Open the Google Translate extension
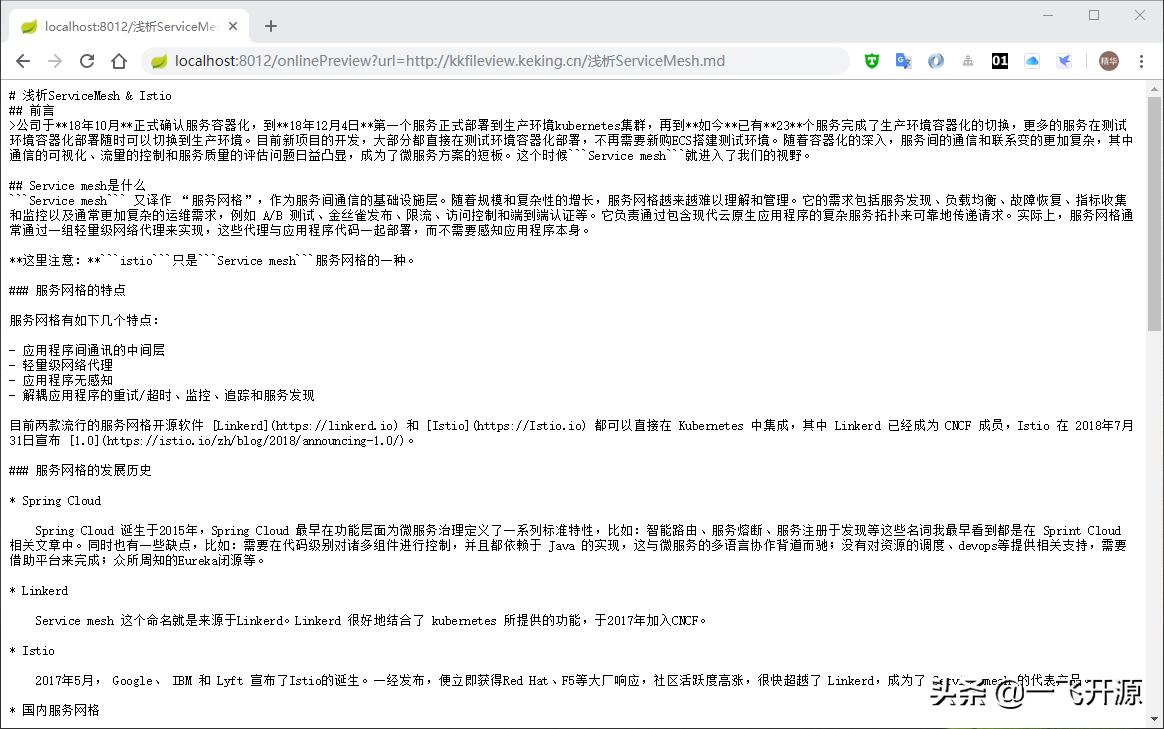This screenshot has height=729, width=1164. (903, 61)
